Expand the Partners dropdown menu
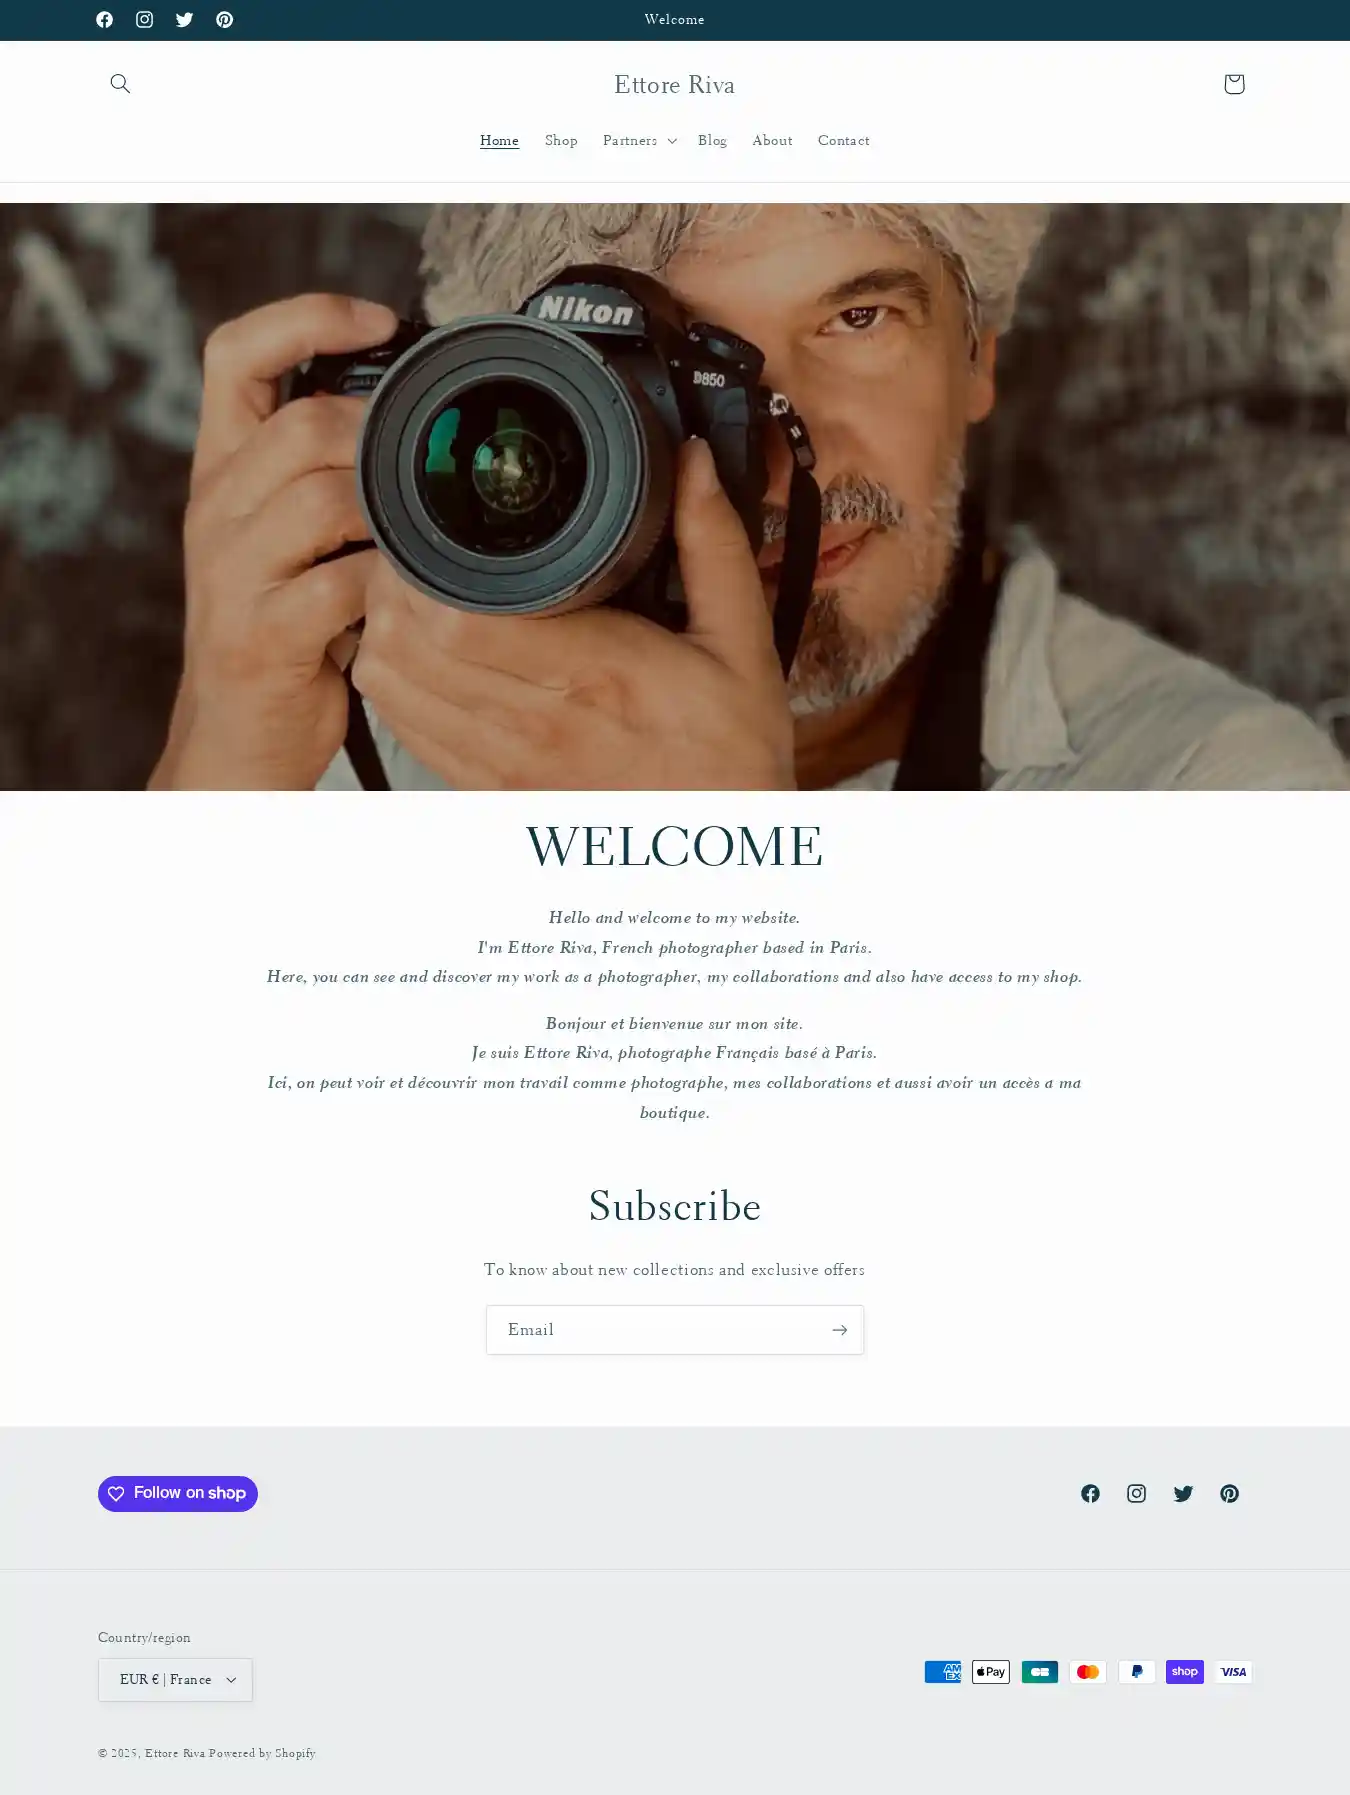Viewport: 1350px width, 1795px height. click(x=639, y=141)
